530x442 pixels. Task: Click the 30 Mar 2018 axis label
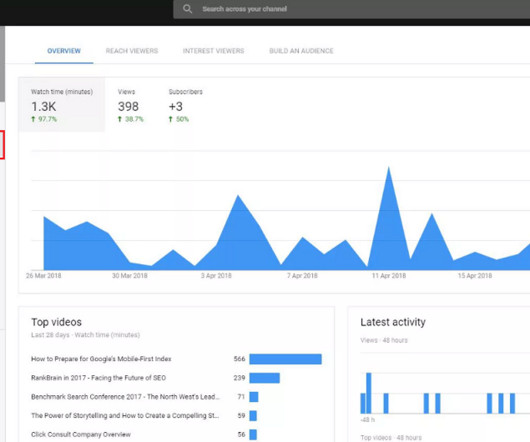[x=130, y=276]
